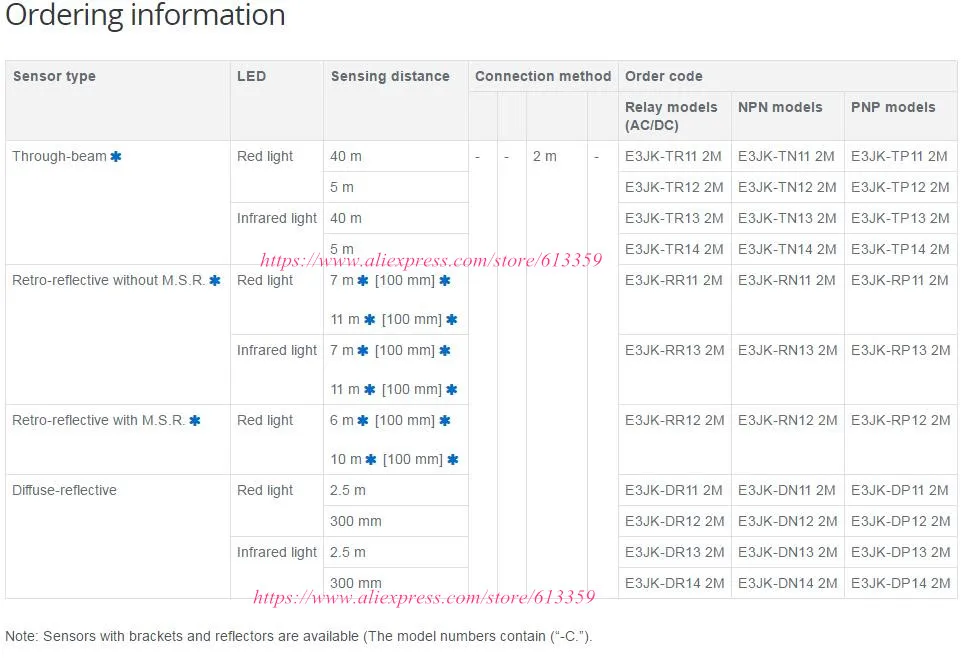Click the 300 mm distance in the E3JK-DR12 row
Viewport: 966px width, 660px height.
(355, 521)
